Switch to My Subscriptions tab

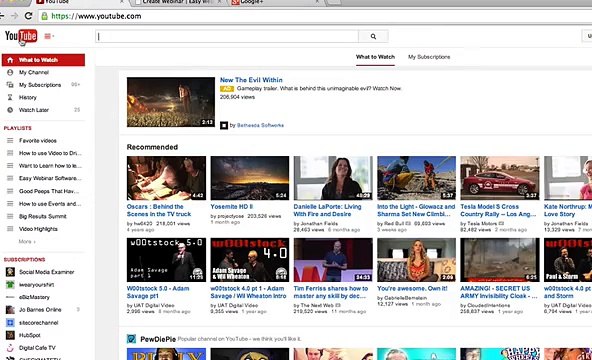pos(429,57)
